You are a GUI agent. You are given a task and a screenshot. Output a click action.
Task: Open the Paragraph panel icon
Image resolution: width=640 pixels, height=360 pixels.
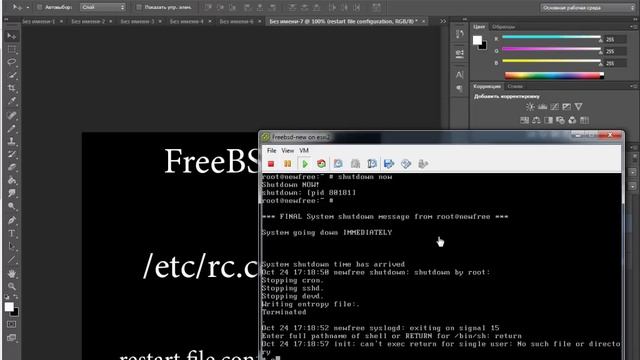click(460, 89)
